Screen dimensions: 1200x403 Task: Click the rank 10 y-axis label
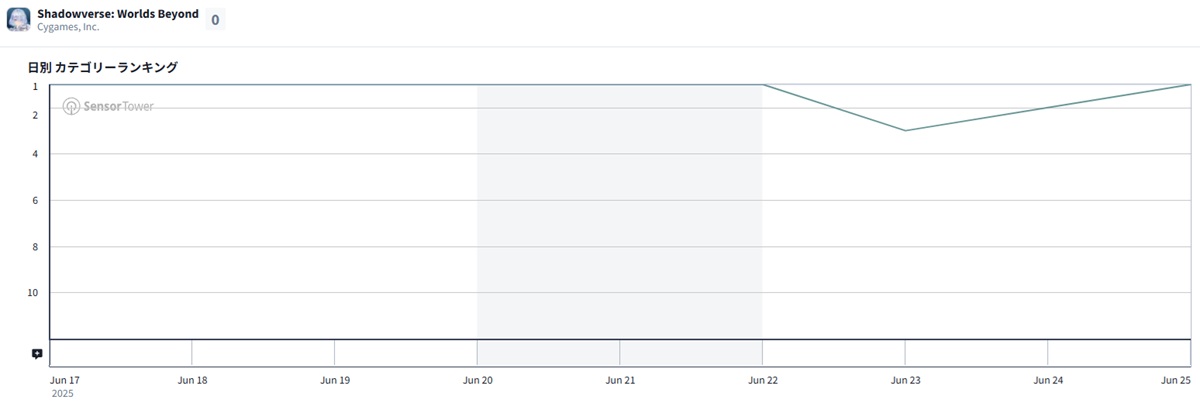coord(33,293)
